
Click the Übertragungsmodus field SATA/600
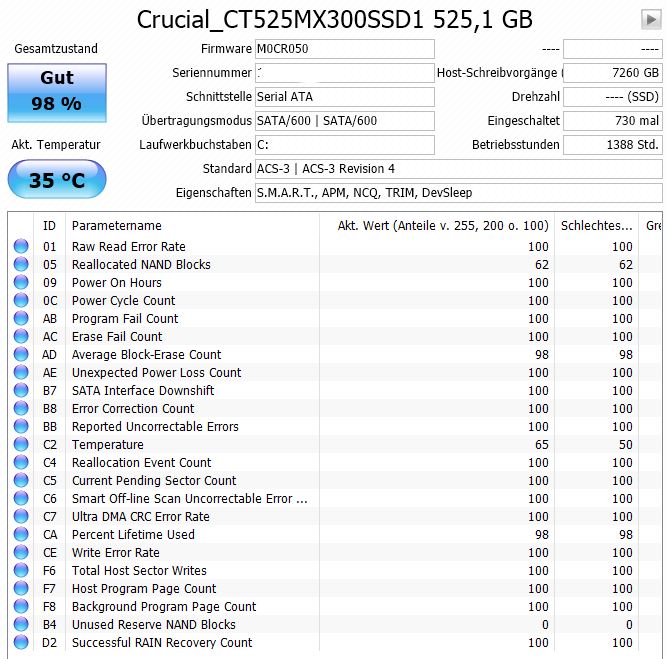pyautogui.click(x=345, y=121)
